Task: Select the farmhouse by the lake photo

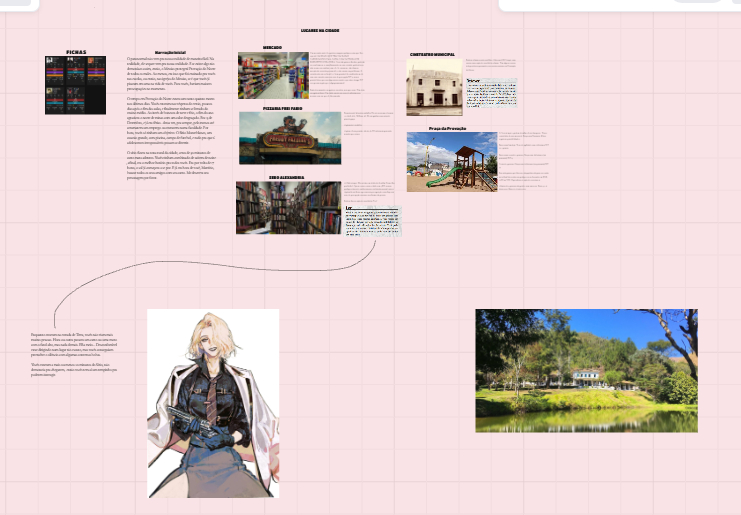Action: (x=586, y=370)
